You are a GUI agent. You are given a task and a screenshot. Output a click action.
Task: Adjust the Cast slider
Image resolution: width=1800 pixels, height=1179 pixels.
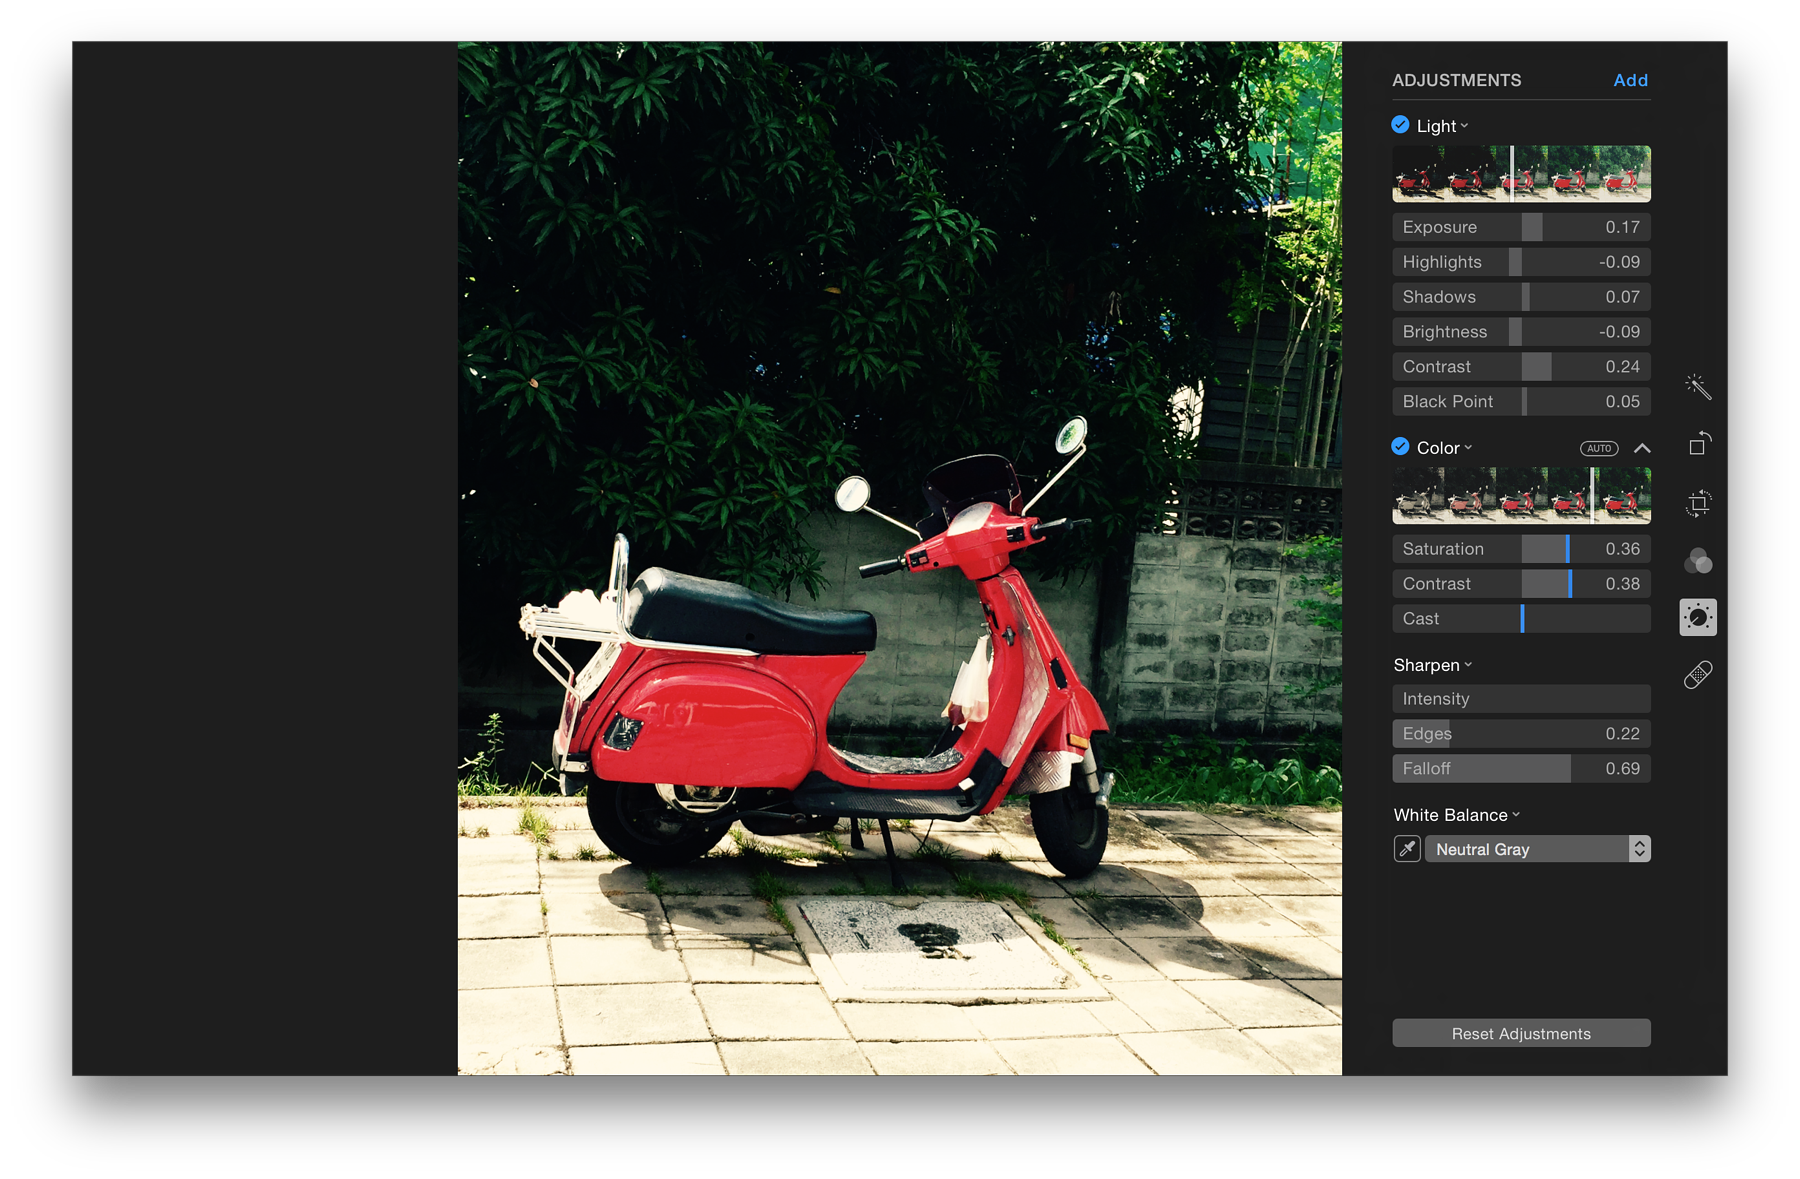click(1521, 619)
